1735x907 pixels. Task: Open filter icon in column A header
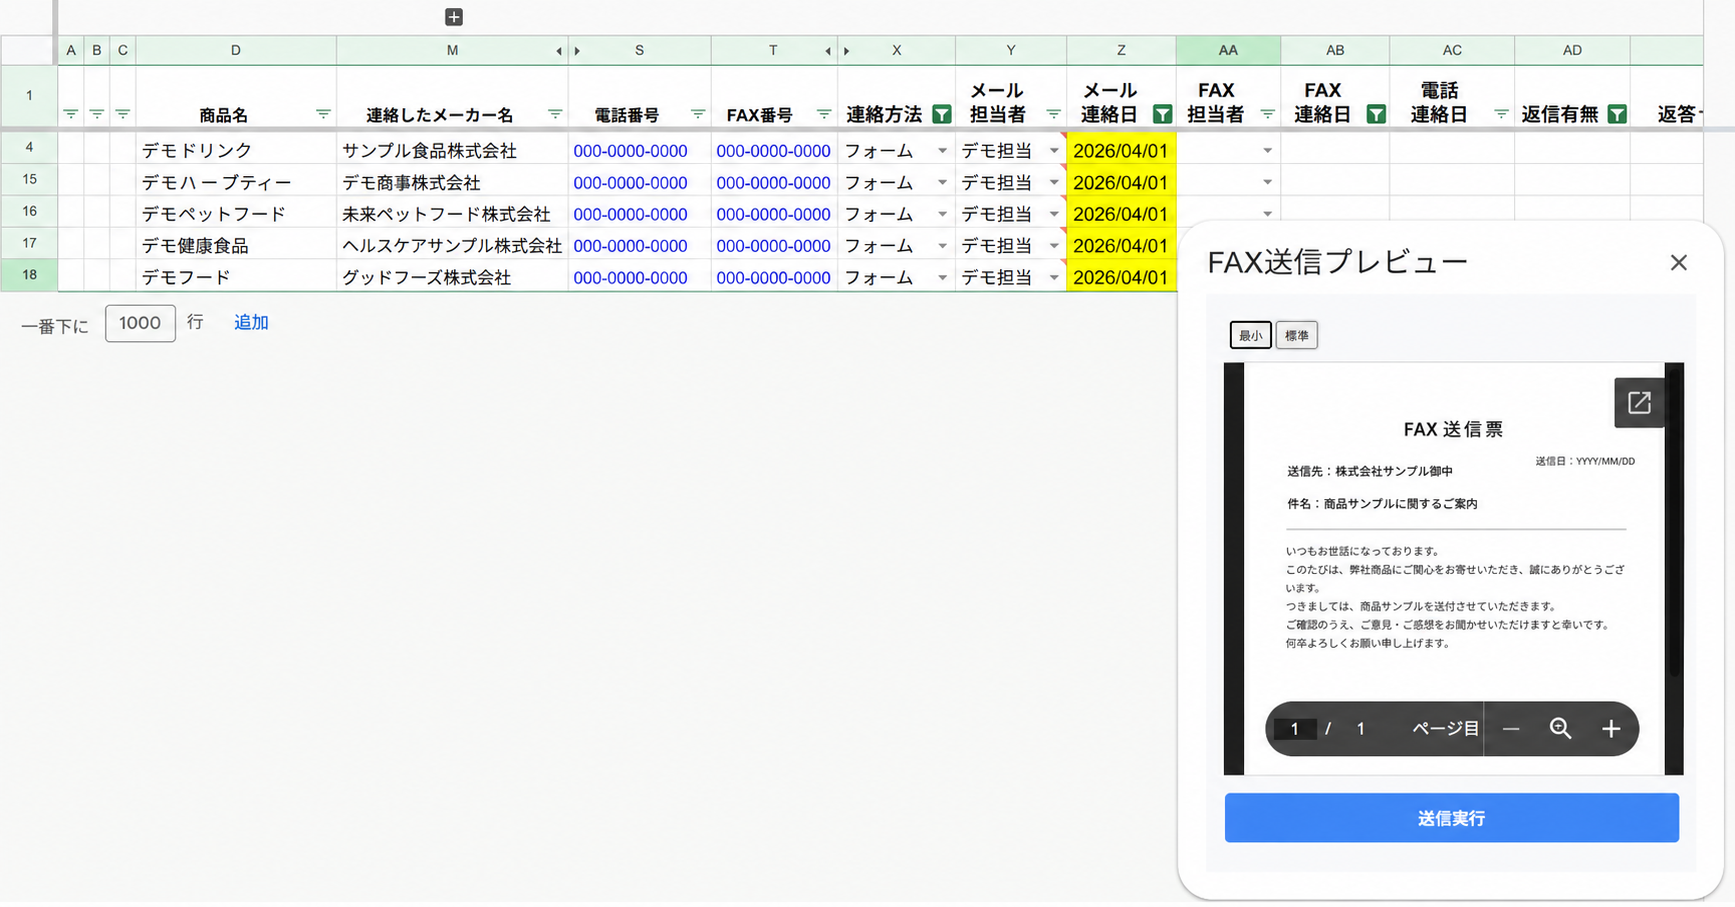point(71,114)
